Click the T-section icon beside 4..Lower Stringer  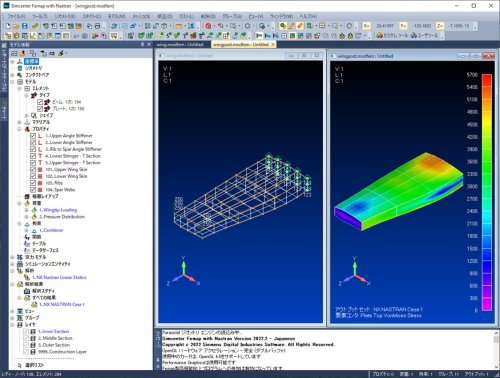[40, 156]
